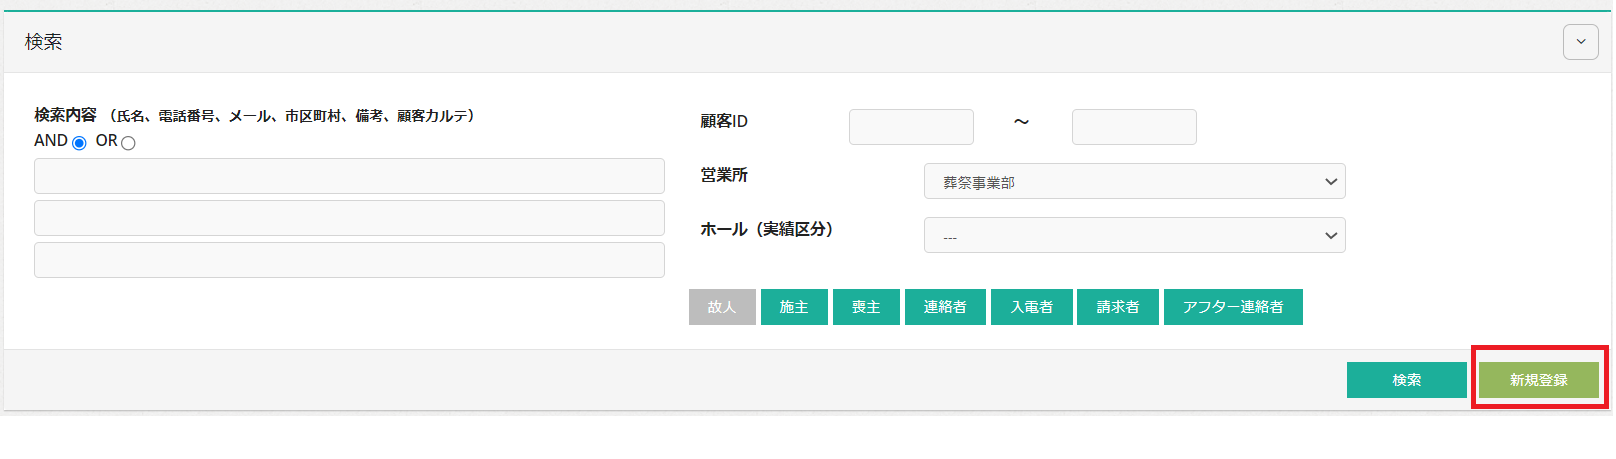This screenshot has height=459, width=1616.
Task: Toggle the 施主 filter button
Action: 794,307
